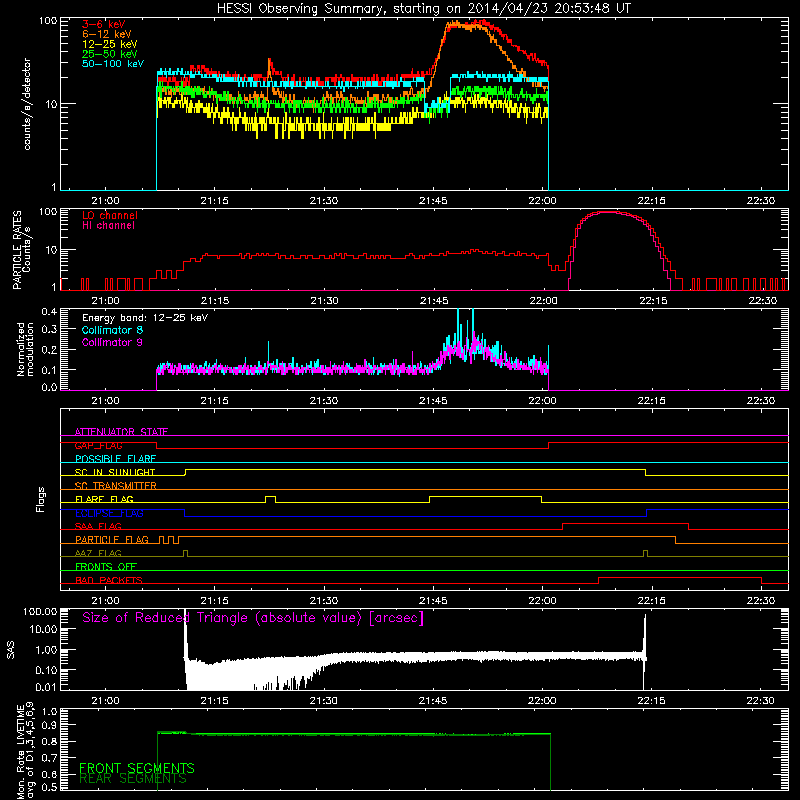This screenshot has width=800, height=800.
Task: Select the FRONTS OFF flag label
Action: click(x=106, y=567)
